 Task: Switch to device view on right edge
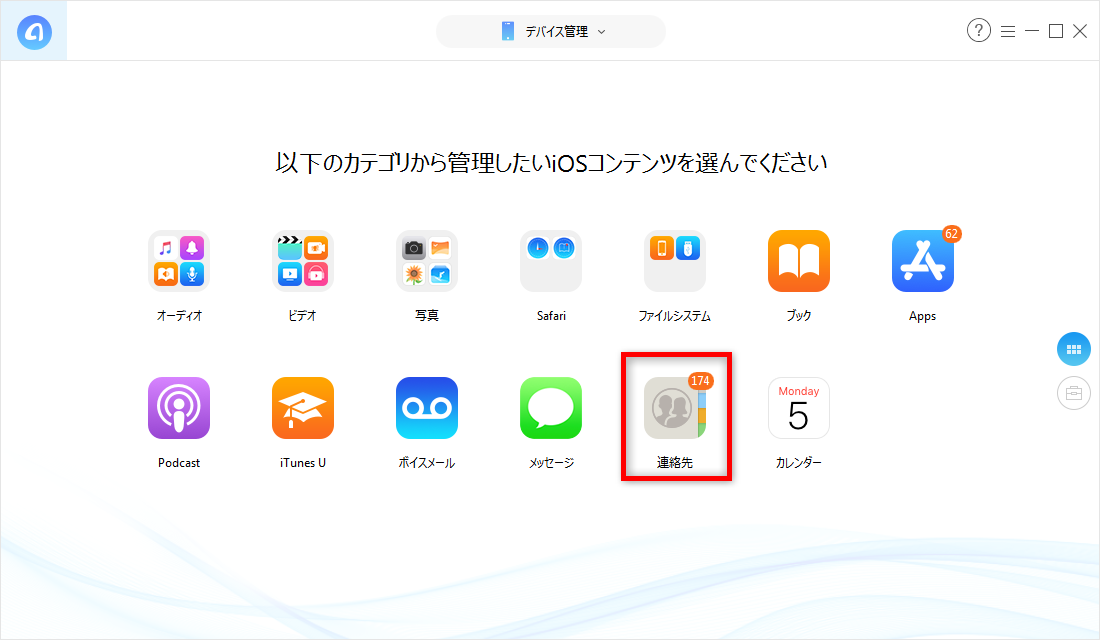coord(1073,393)
